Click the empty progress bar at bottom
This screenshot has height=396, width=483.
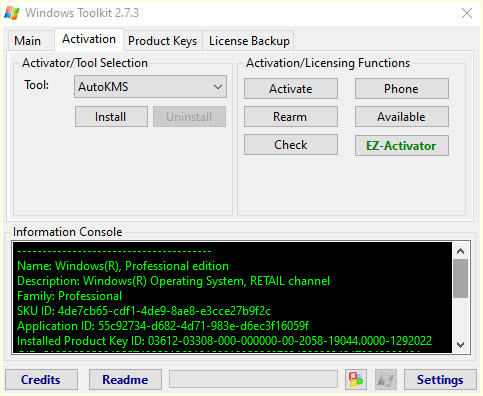pos(253,379)
